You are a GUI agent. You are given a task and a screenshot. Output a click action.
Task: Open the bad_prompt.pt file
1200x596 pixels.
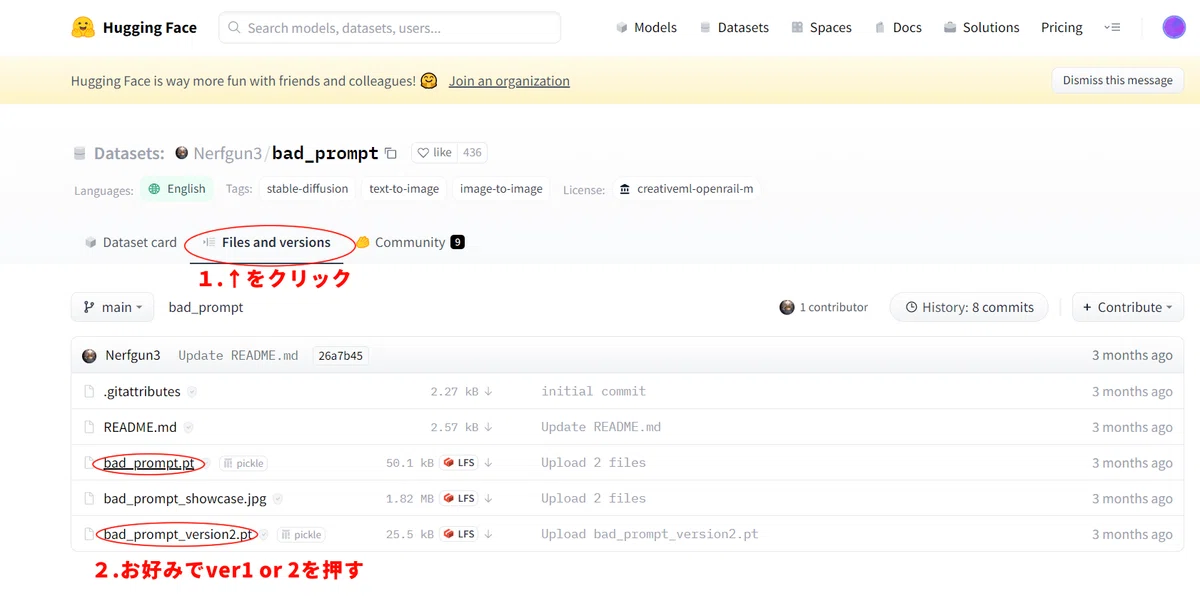[x=149, y=463]
